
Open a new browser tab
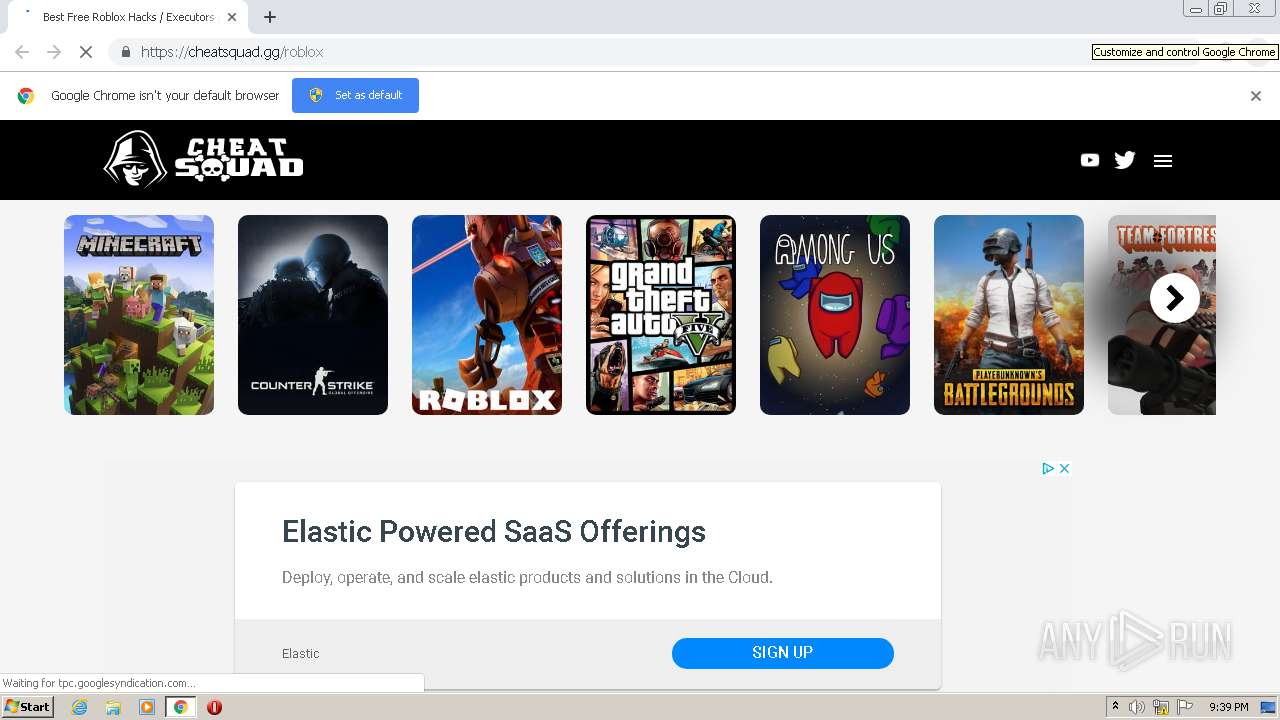(x=270, y=17)
